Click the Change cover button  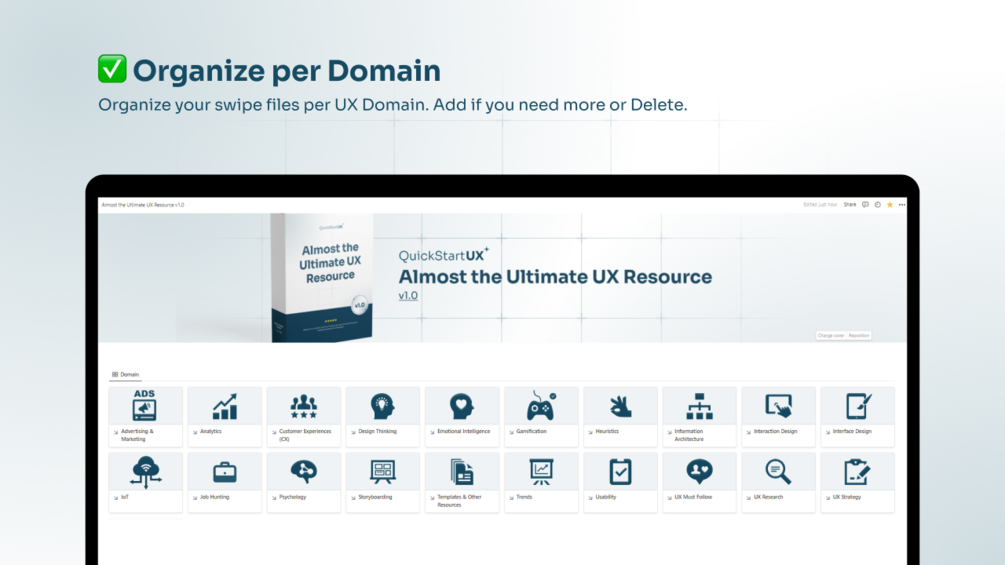pos(831,336)
